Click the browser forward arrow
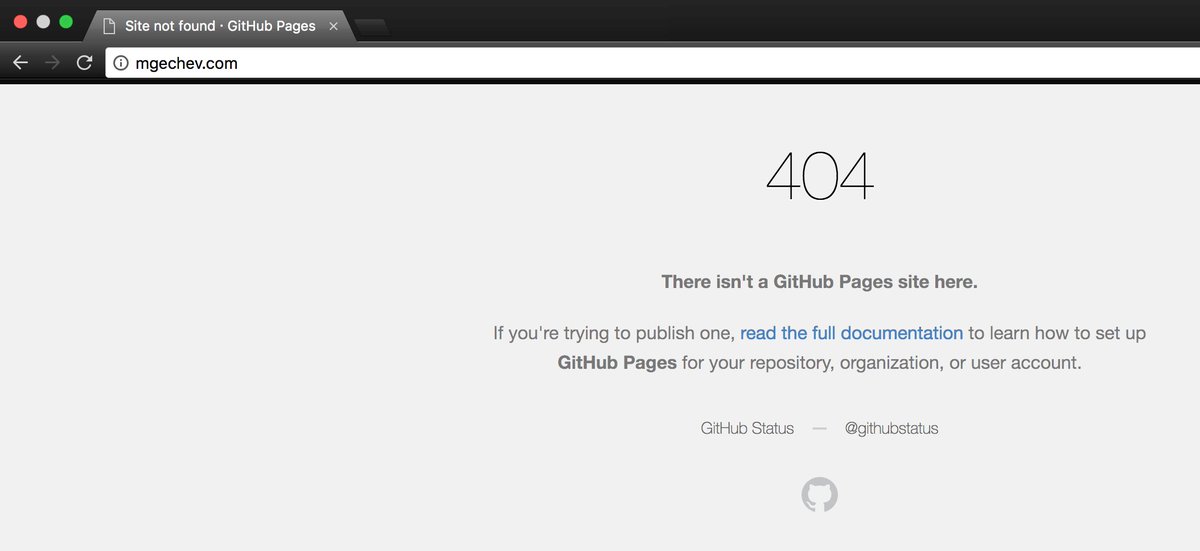 [53, 63]
